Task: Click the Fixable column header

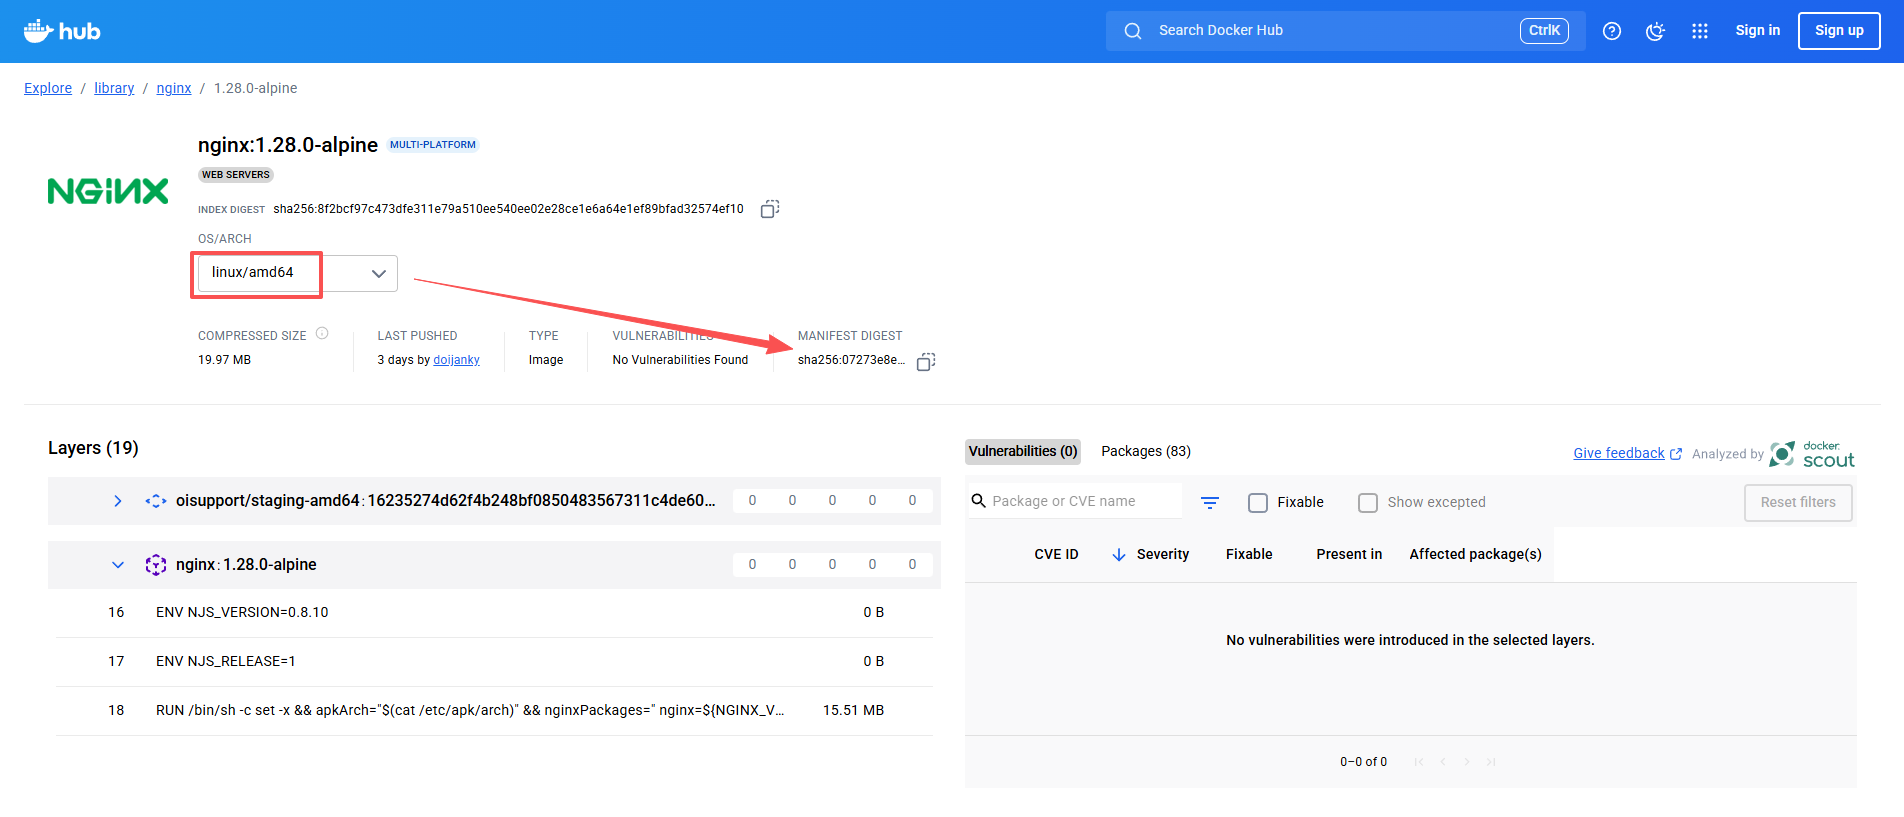Action: (1249, 555)
